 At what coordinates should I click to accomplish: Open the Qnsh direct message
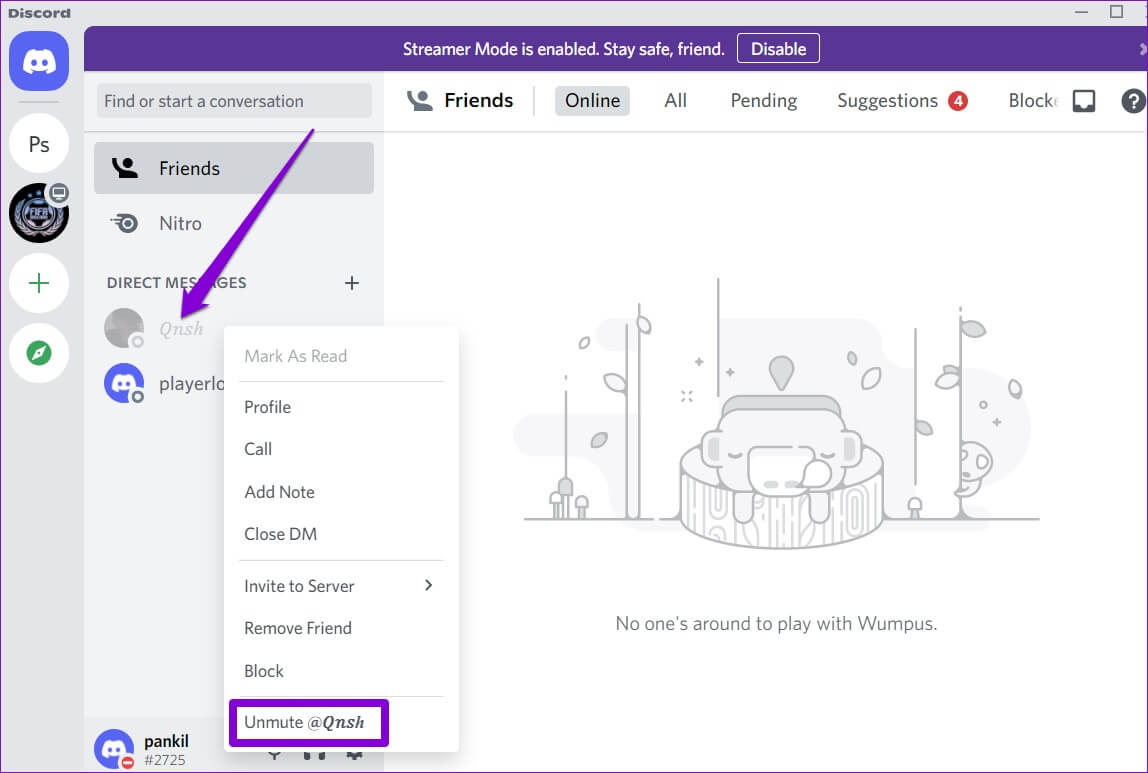[x=181, y=329]
